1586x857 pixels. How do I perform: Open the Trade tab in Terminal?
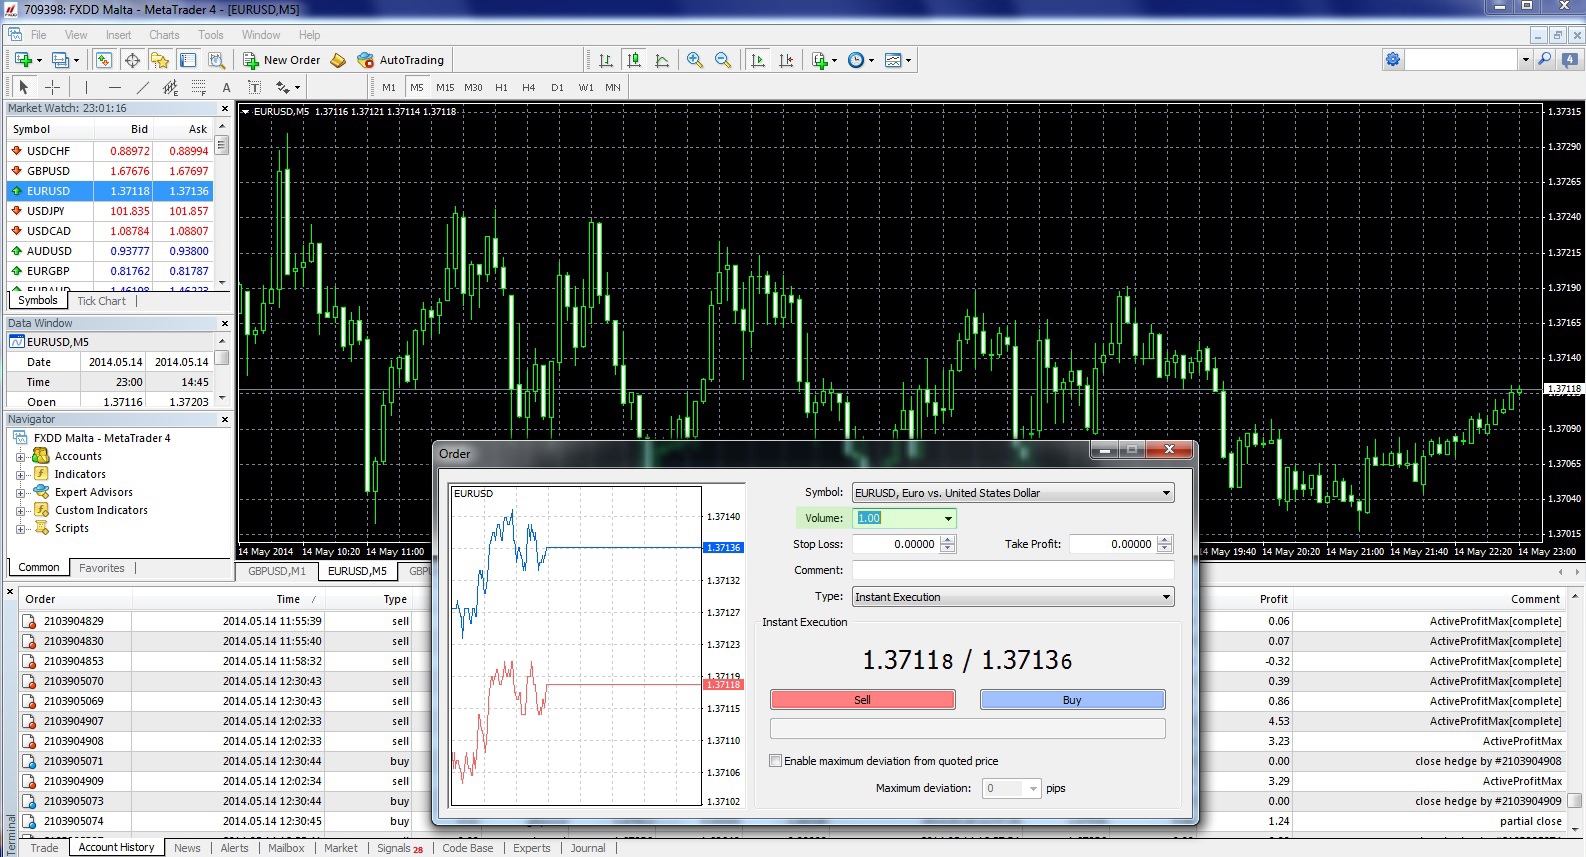pyautogui.click(x=44, y=848)
